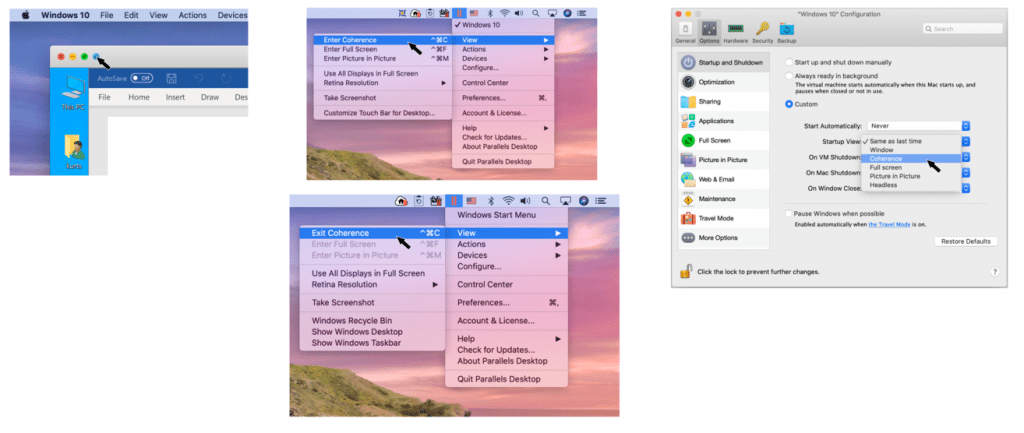The height and width of the screenshot is (433, 1024).
Task: Open the Home tab in Word ribbon
Action: point(138,97)
